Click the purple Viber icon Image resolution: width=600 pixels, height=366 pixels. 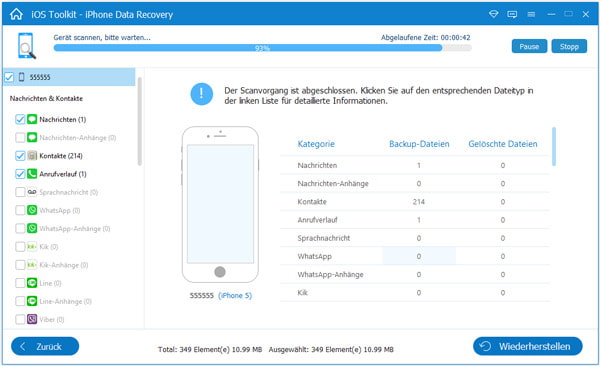[x=32, y=319]
